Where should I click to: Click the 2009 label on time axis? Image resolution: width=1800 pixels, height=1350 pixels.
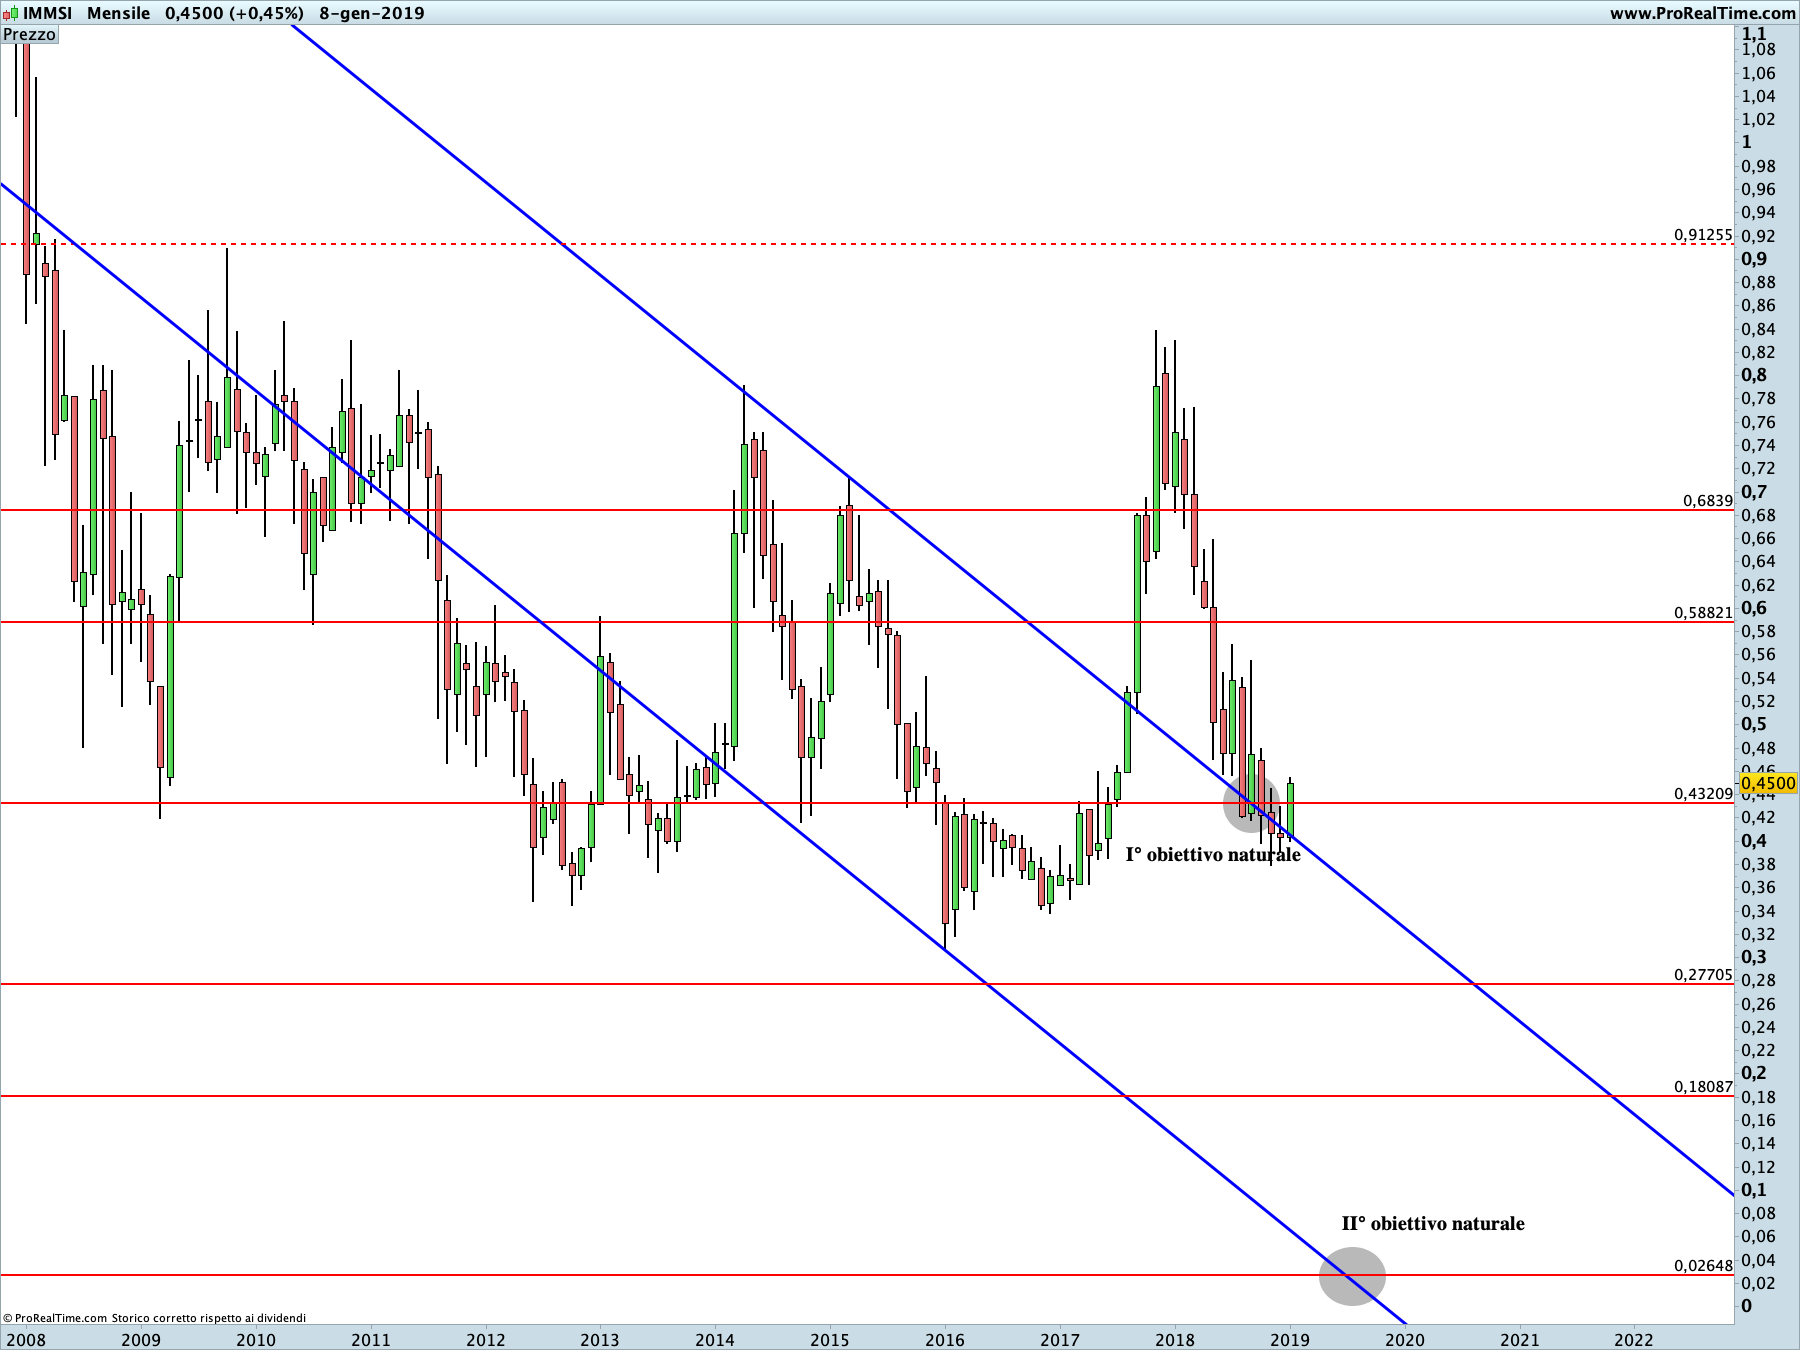coord(141,1340)
